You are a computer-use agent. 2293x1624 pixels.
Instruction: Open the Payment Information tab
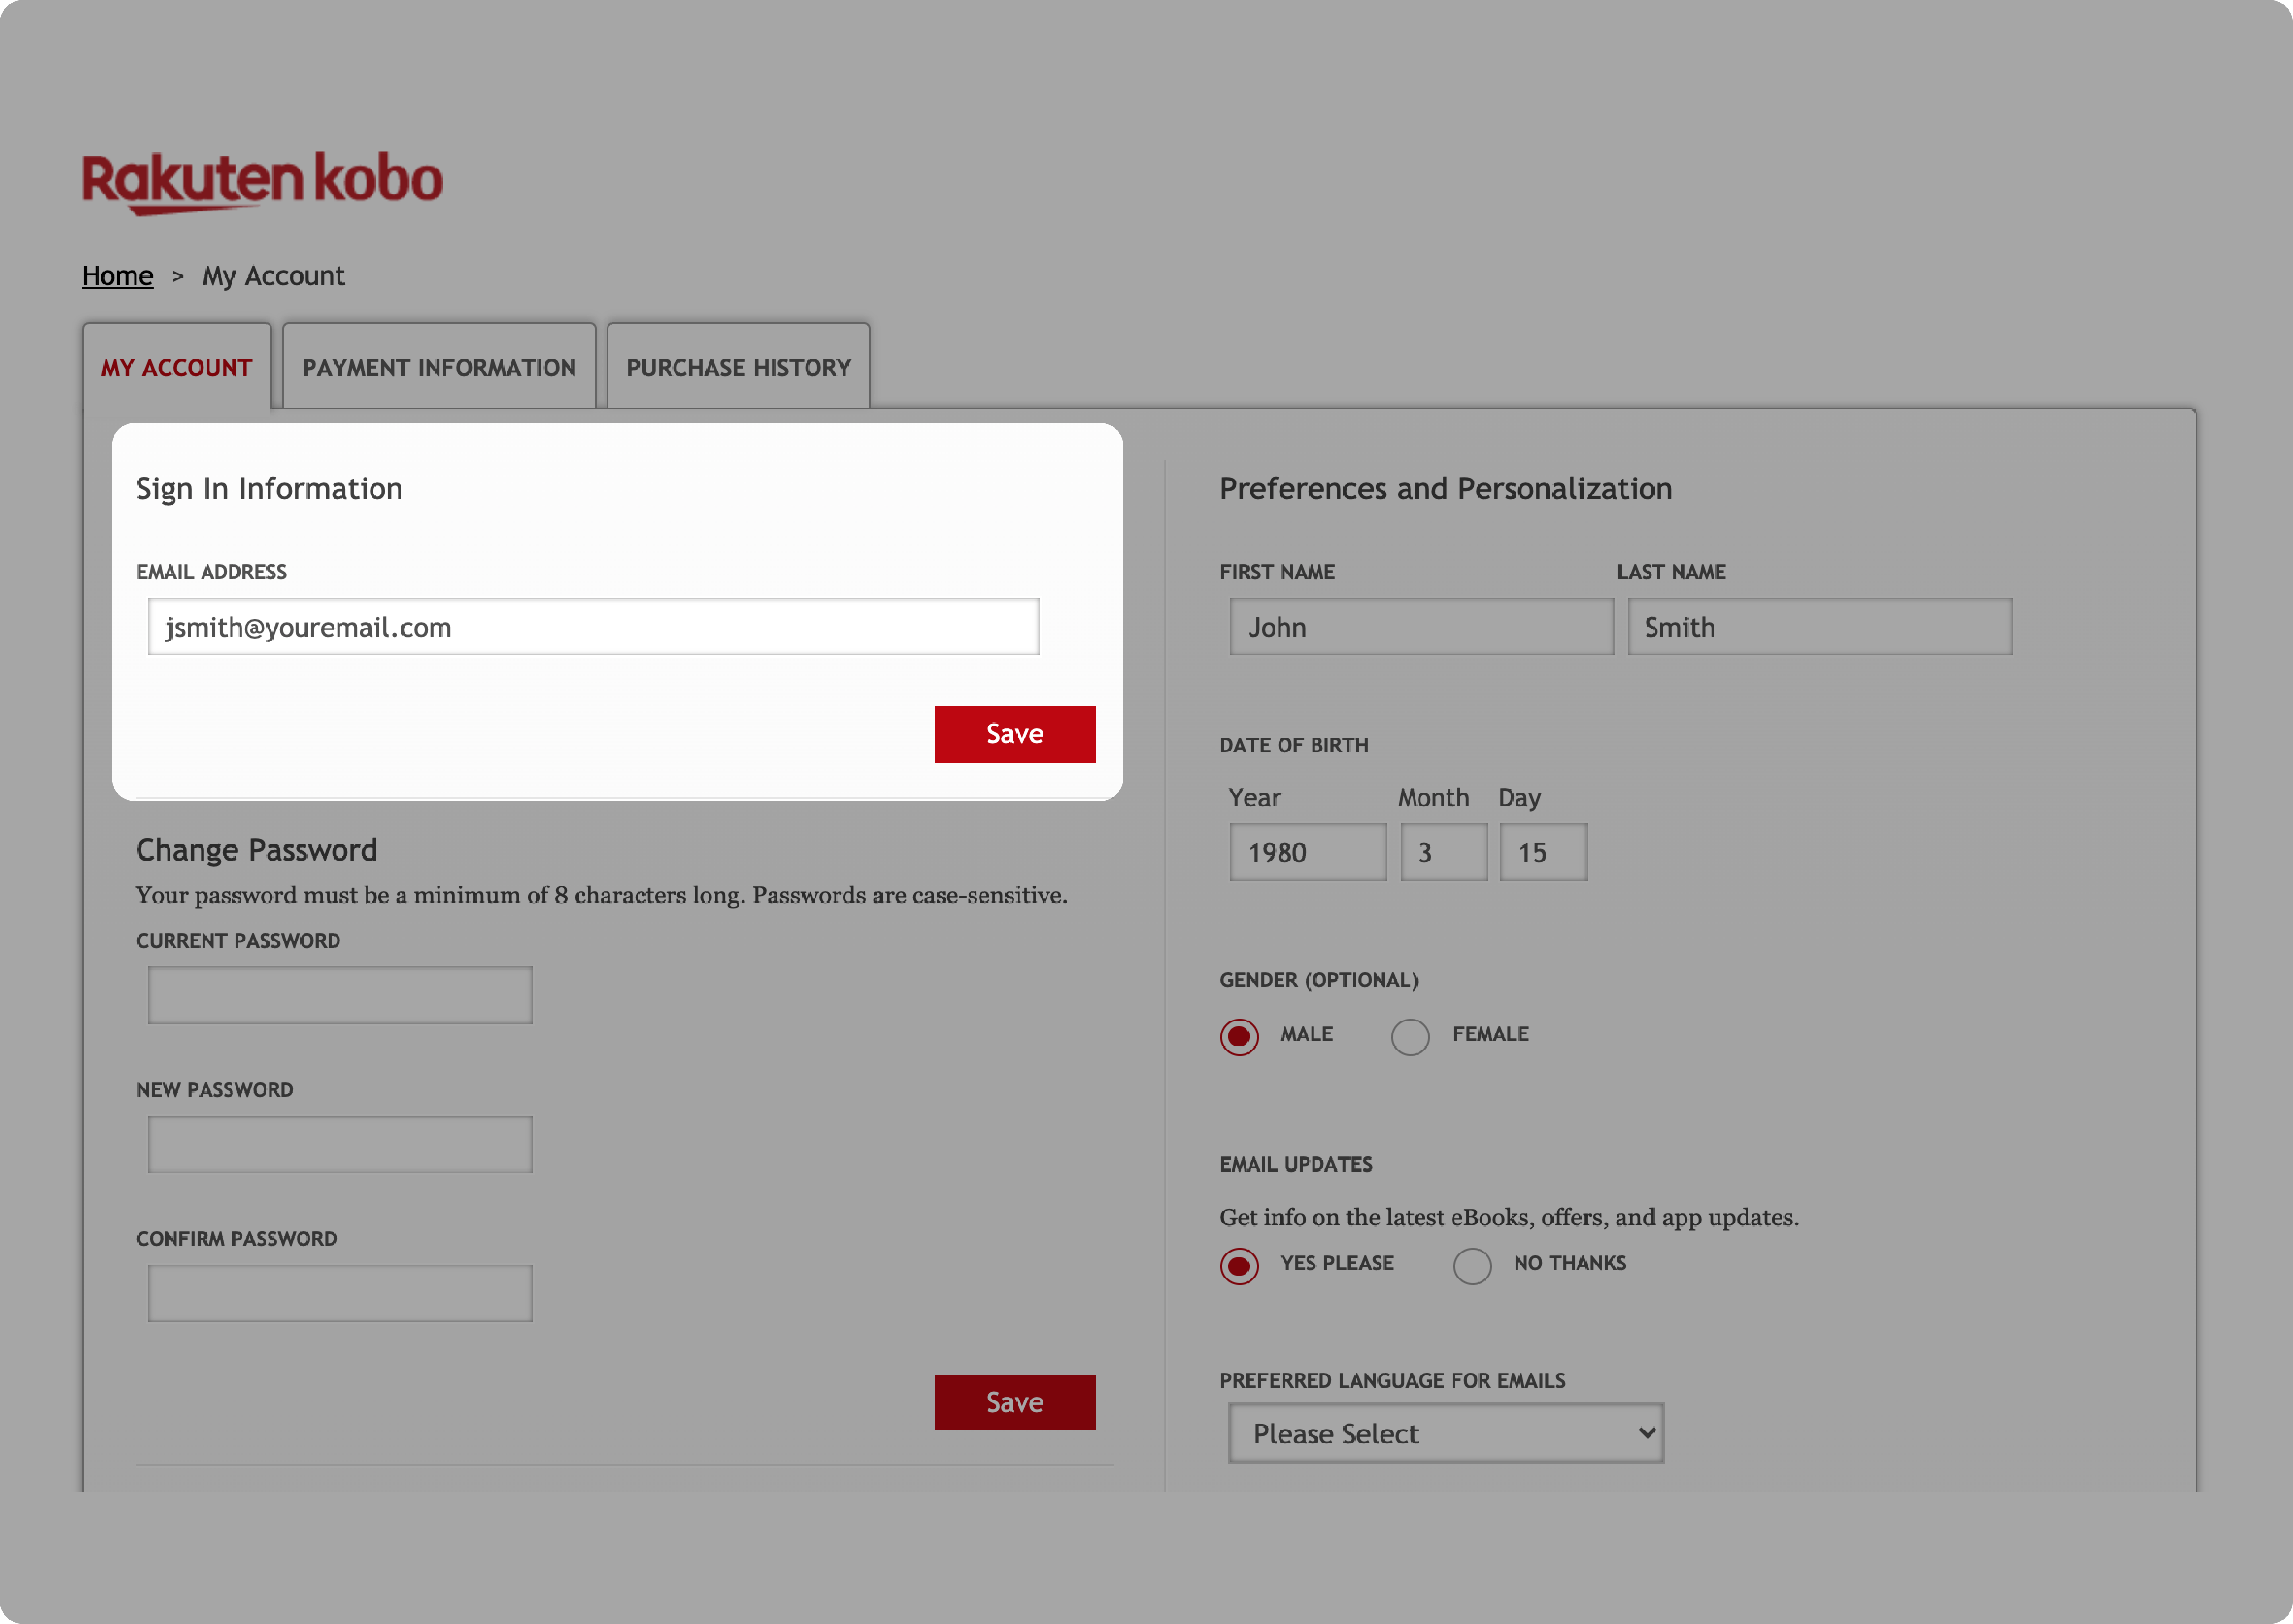point(439,367)
